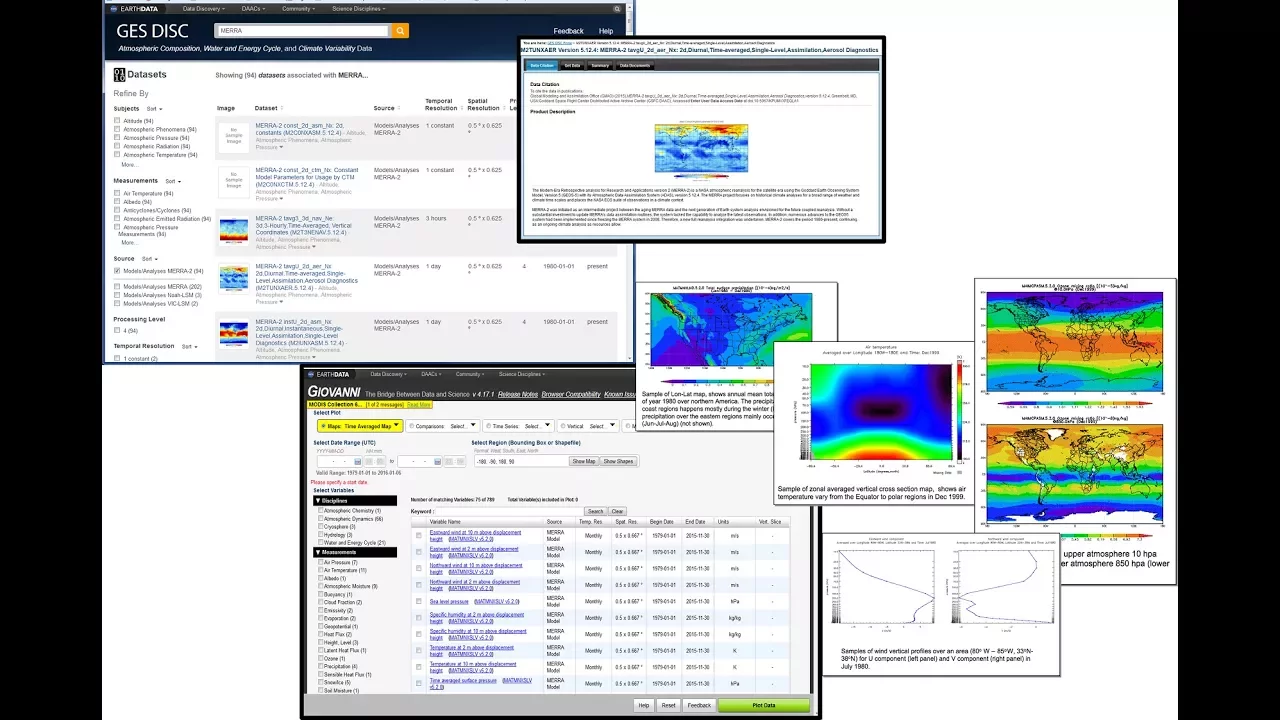The image size is (1280, 720).
Task: Click the Help link in the GES DISC header
Action: 606,31
